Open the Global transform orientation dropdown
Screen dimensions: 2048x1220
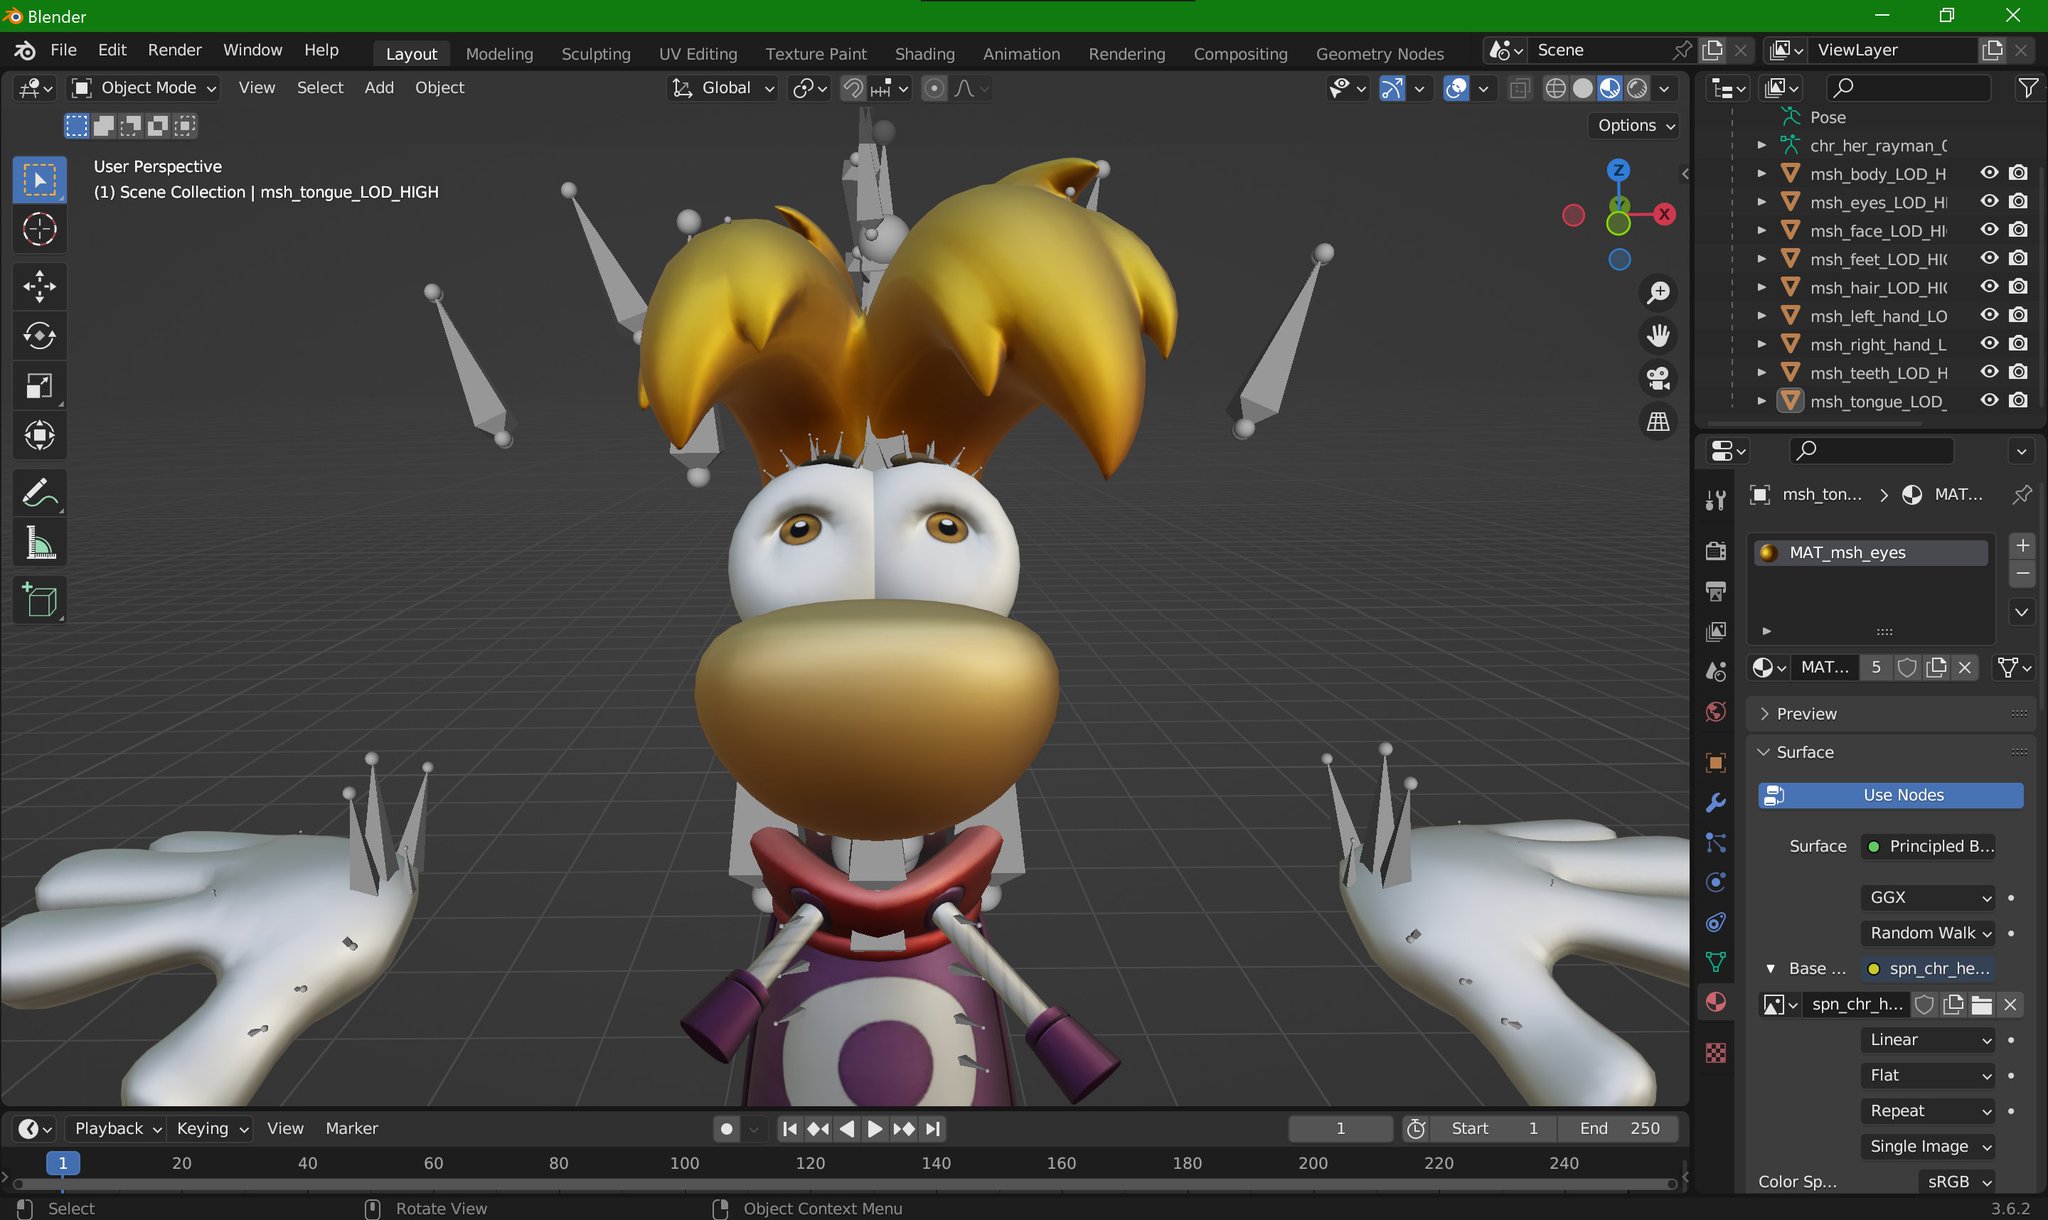point(722,88)
